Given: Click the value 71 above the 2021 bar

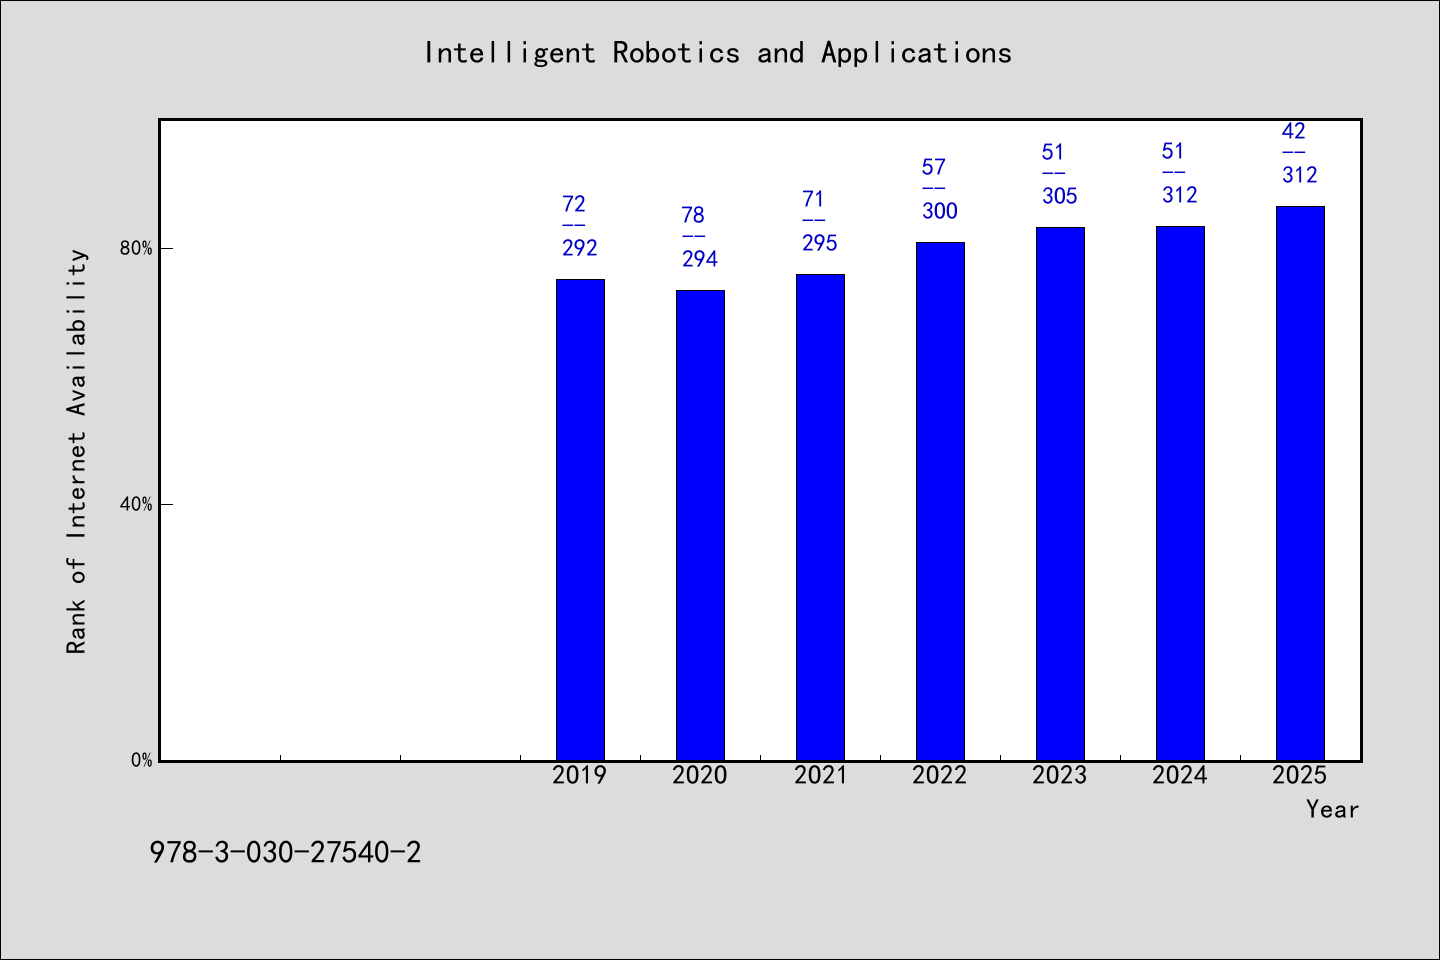Looking at the screenshot, I should (x=813, y=199).
